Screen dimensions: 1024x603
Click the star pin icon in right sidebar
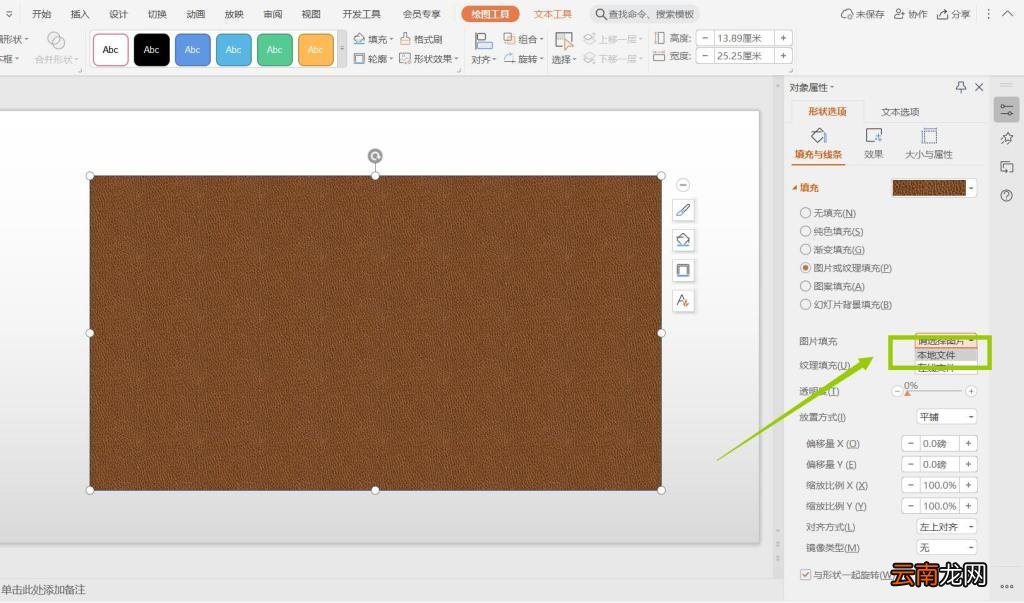[x=1006, y=138]
